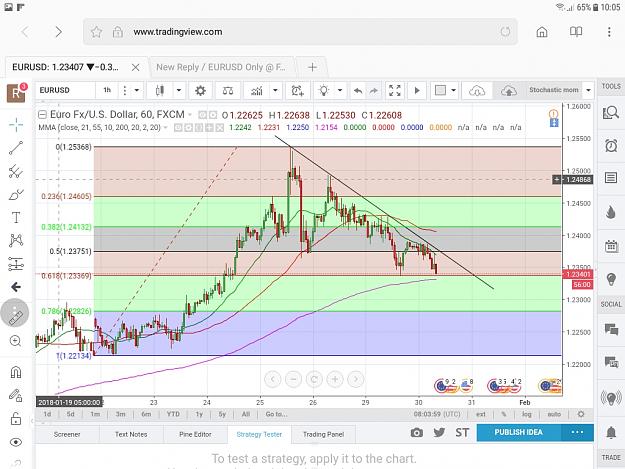Viewport: 625px width, 469px height.
Task: Click the back arrow in left toolbar
Action: 16,287
